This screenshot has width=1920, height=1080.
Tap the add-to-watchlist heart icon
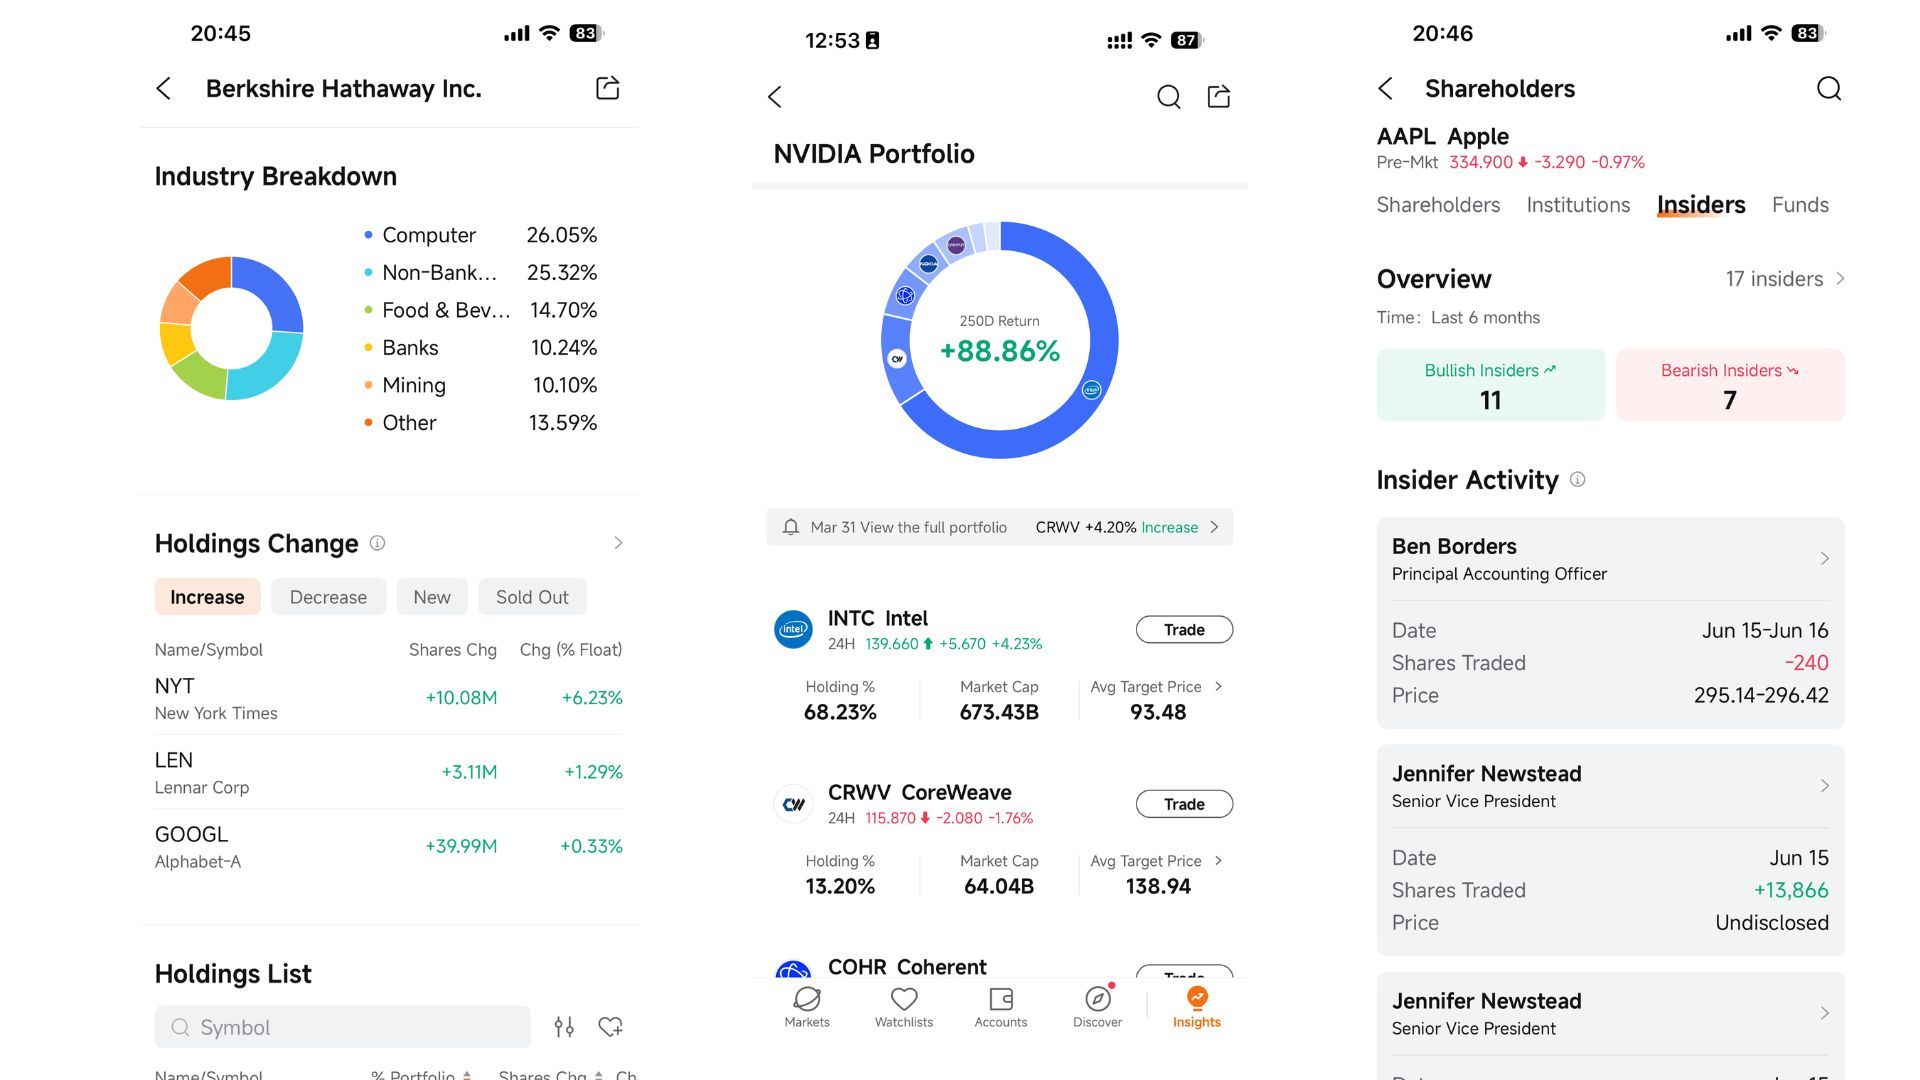click(610, 1027)
